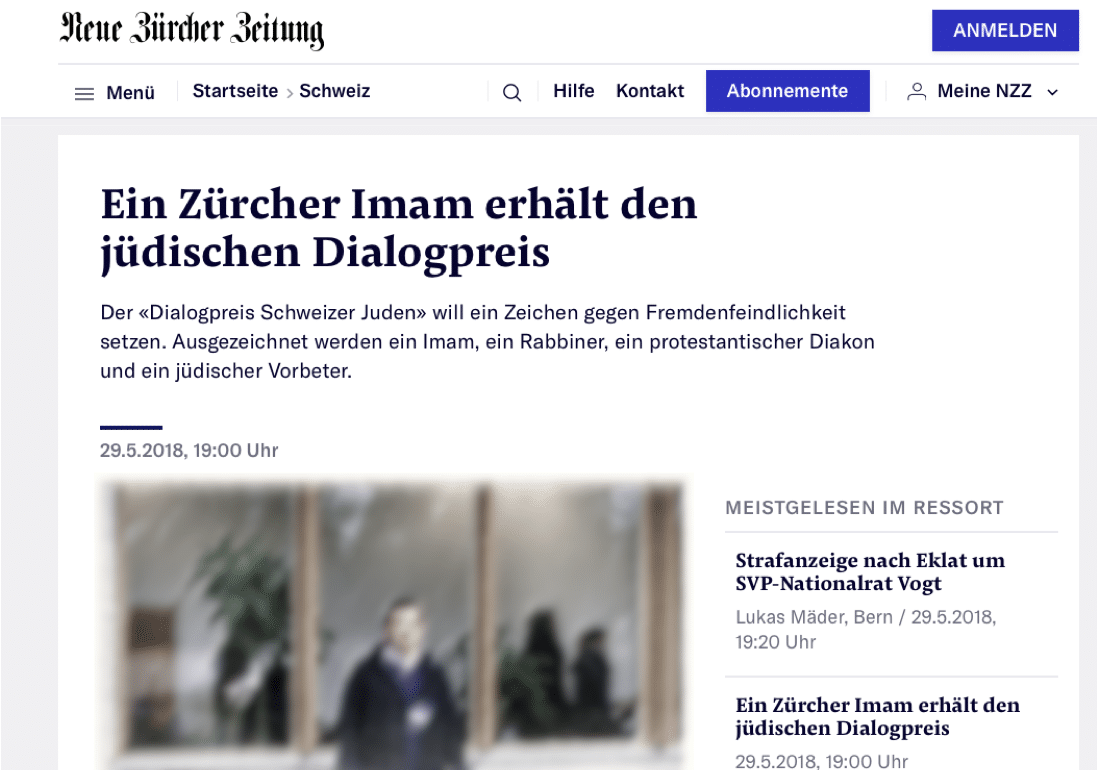Click the breadcrumb arrow after Startseite
The height and width of the screenshot is (770, 1097).
click(289, 93)
